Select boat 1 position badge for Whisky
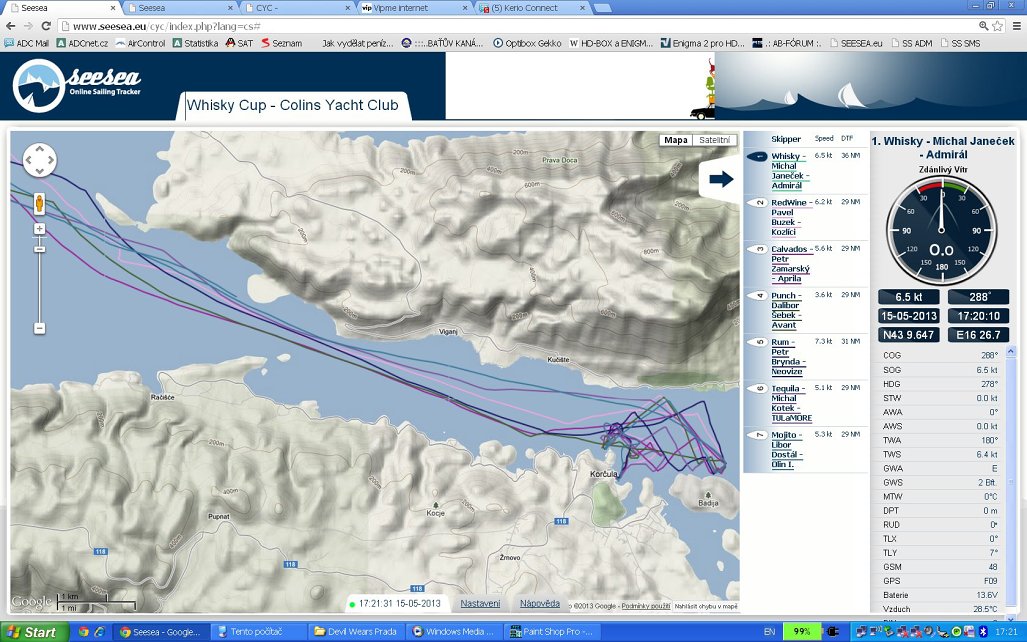Image resolution: width=1027 pixels, height=642 pixels. point(759,157)
